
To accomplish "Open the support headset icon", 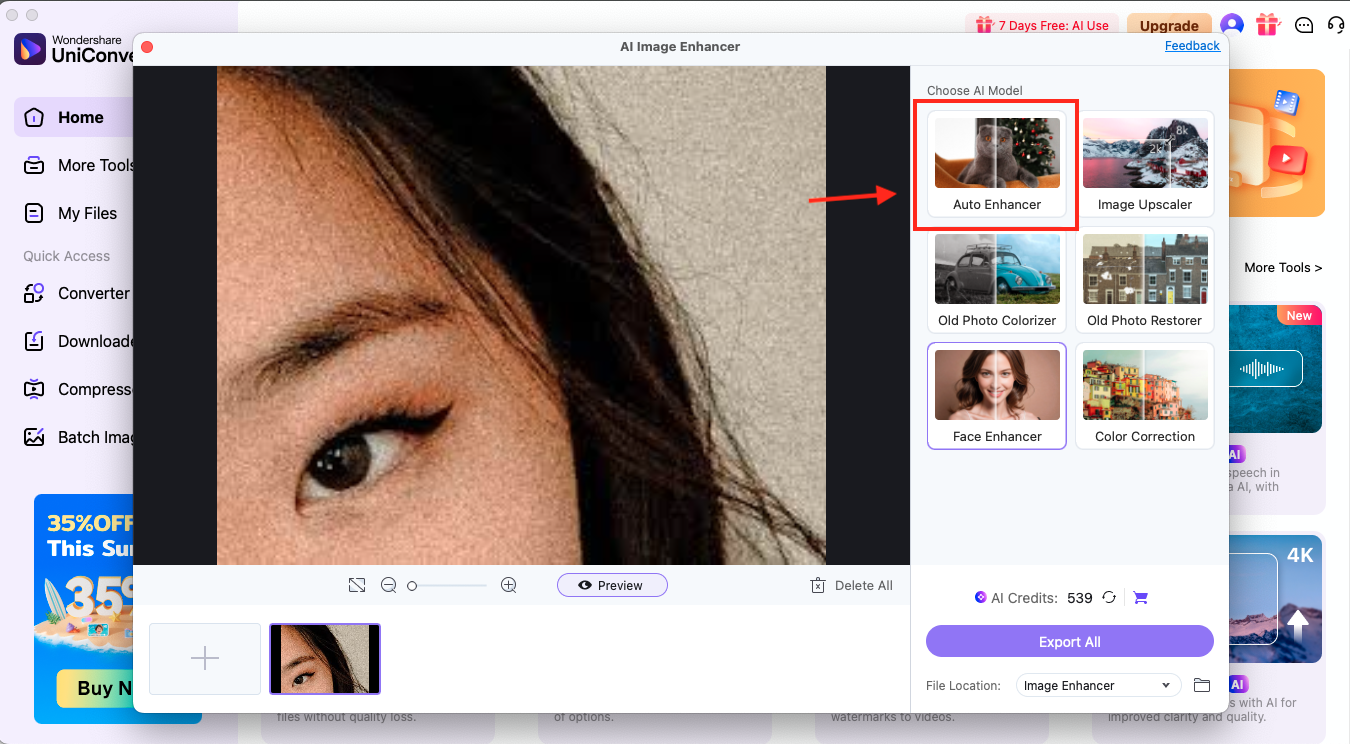I will pyautogui.click(x=1336, y=25).
